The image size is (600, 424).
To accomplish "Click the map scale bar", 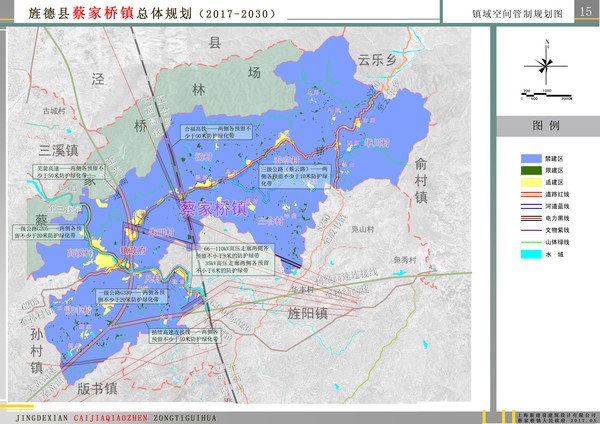I will [x=546, y=95].
